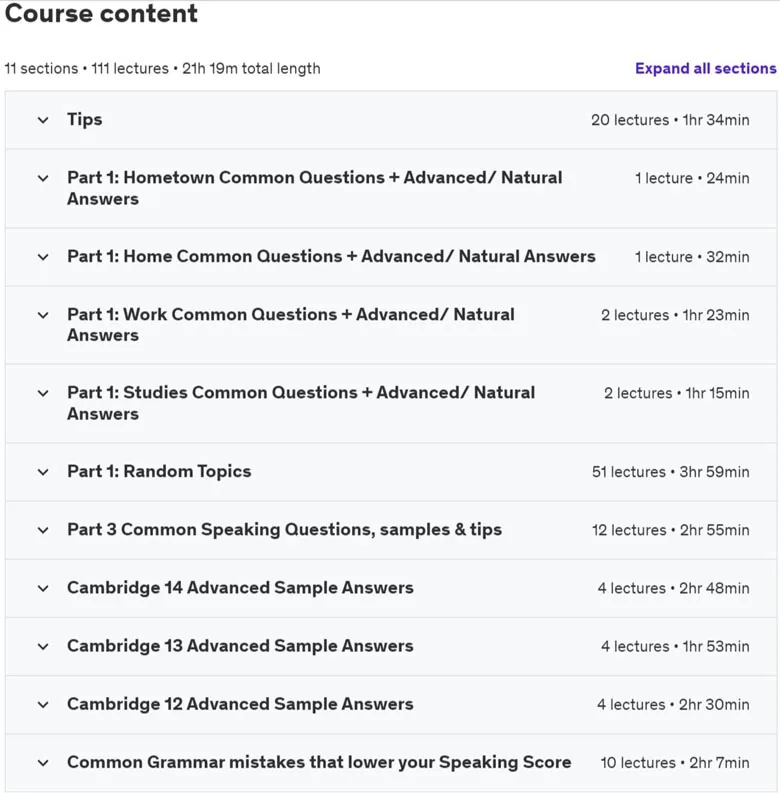Screen dimensions: 780x793
Task: Expand the Cambridge 13 Advanced Sample Answers chevron
Action: (43, 646)
